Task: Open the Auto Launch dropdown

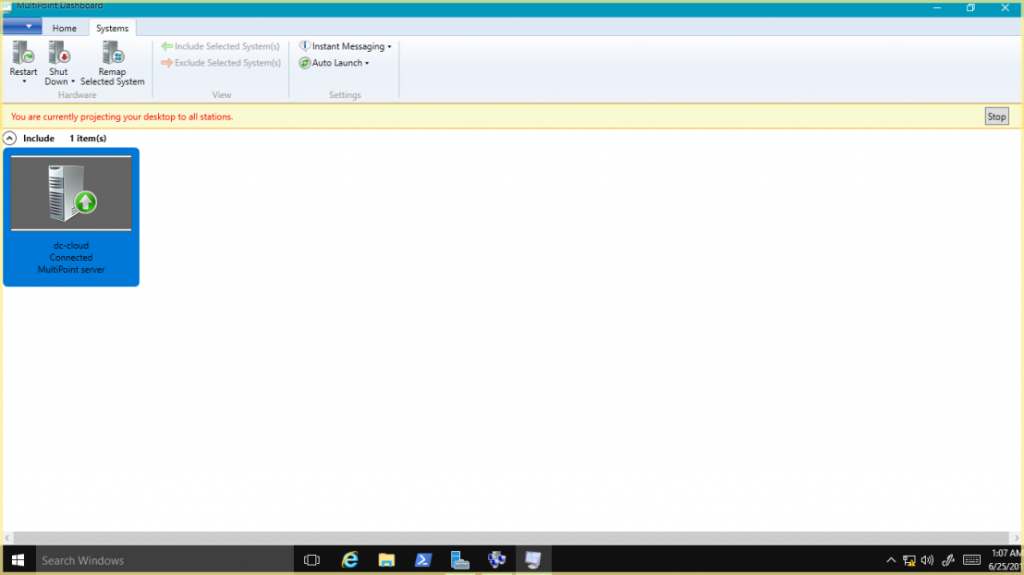Action: [x=334, y=63]
